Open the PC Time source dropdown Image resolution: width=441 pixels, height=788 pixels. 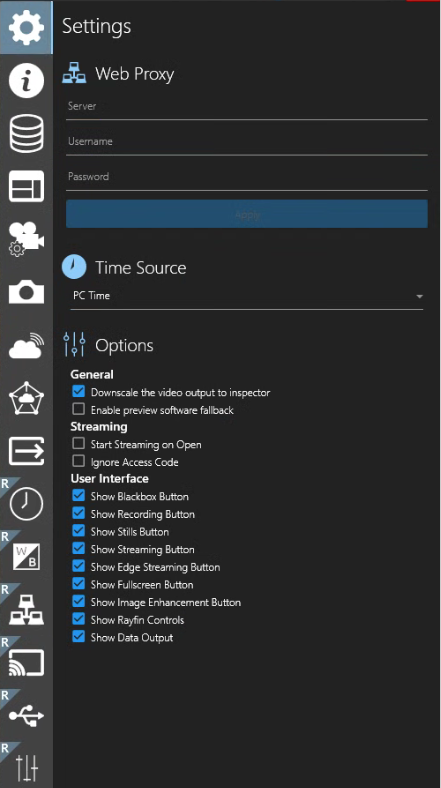[x=247, y=297]
